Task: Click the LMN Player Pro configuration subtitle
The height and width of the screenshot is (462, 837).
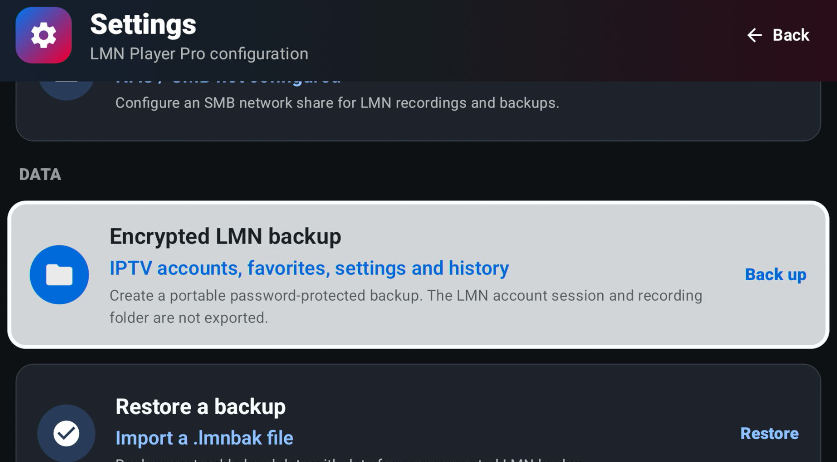Action: [199, 54]
